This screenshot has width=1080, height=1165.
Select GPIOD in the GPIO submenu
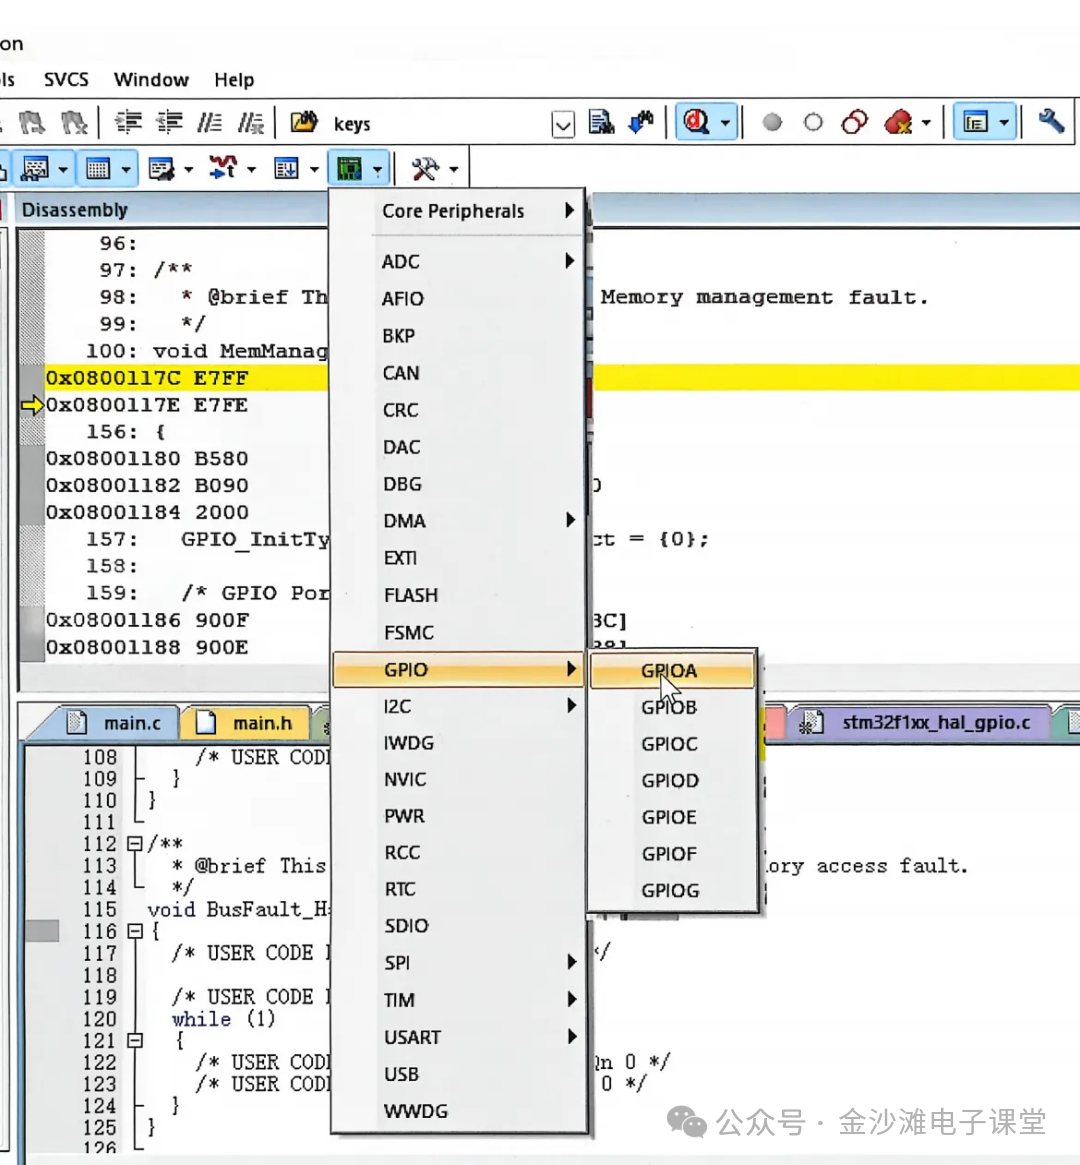click(x=672, y=781)
